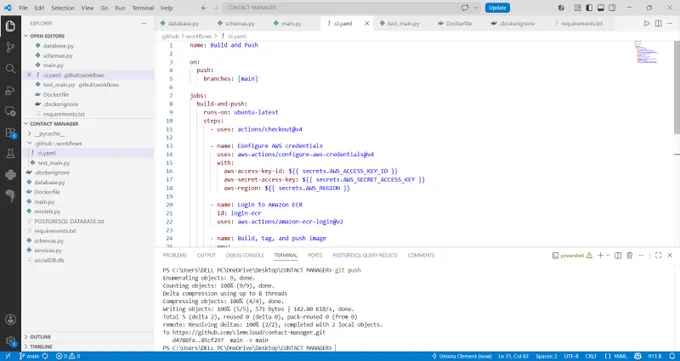This screenshot has width=680, height=361.
Task: Toggle bottom panel layout button
Action: (601, 8)
